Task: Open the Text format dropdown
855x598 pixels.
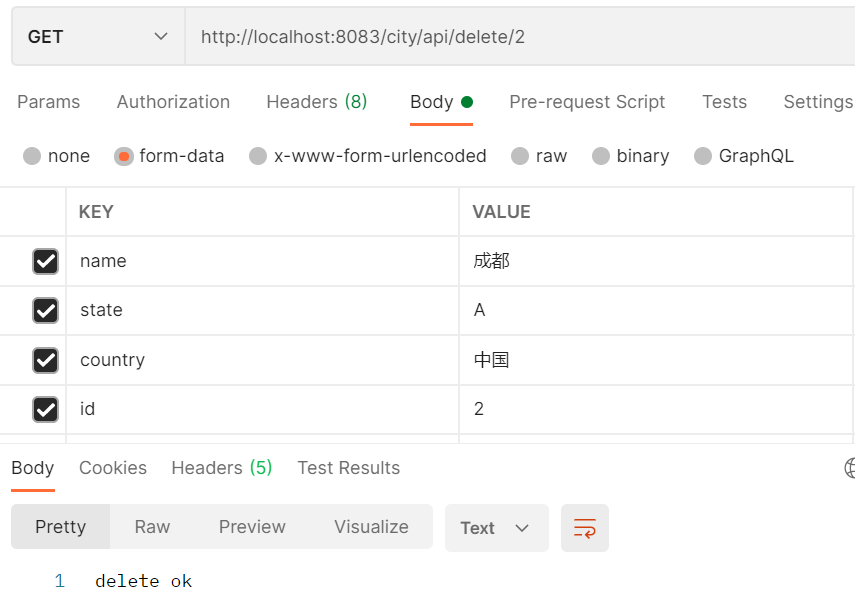Action: (496, 528)
